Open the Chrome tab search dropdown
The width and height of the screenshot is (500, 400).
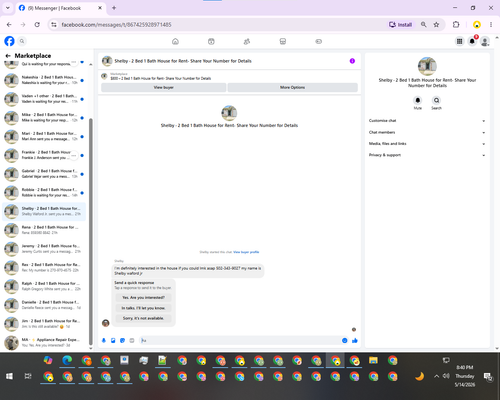pyautogui.click(x=8, y=8)
